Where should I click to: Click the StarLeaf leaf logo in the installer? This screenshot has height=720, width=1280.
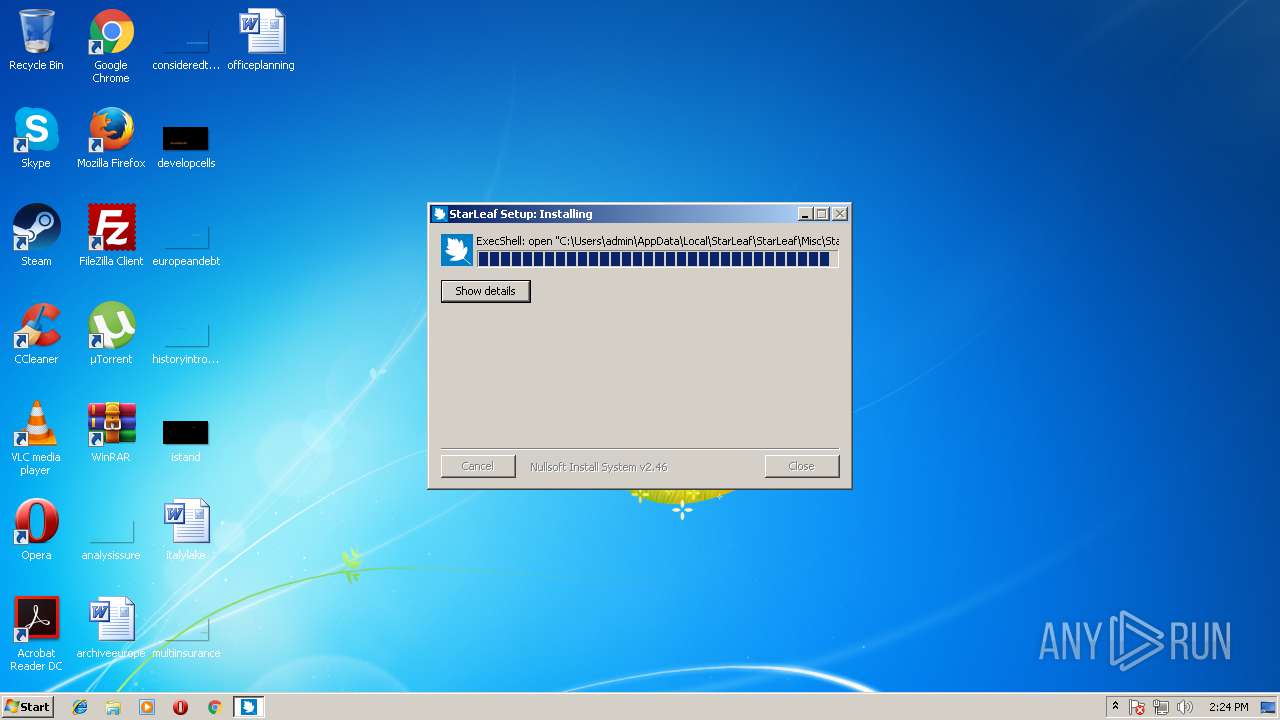click(x=457, y=250)
